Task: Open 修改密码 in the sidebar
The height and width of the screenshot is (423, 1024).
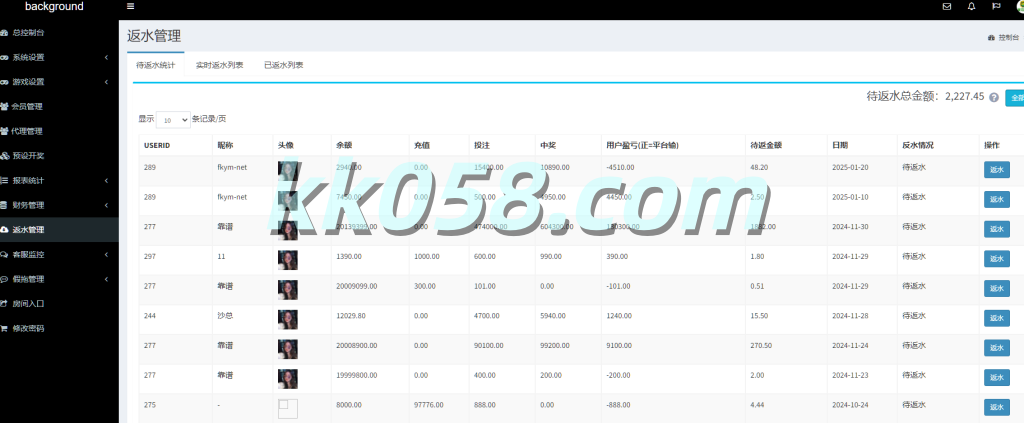Action: pyautogui.click(x=28, y=328)
